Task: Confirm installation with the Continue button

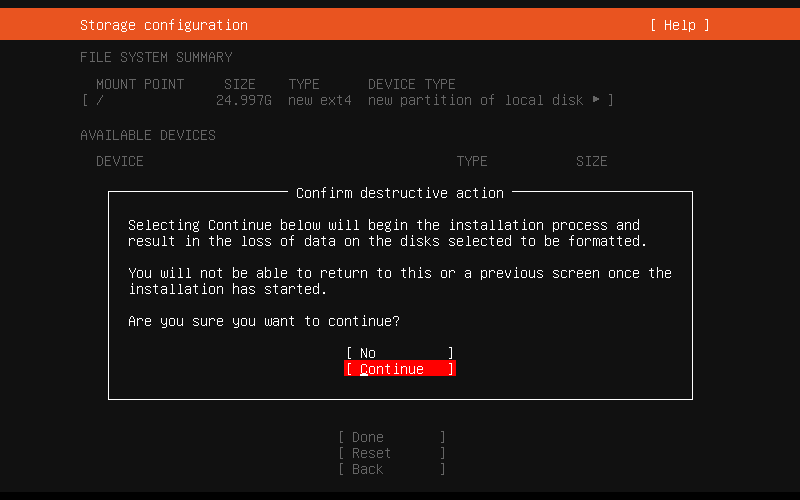Action: pyautogui.click(x=399, y=369)
